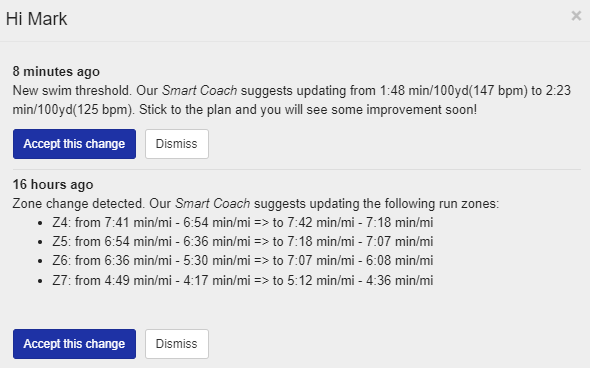The height and width of the screenshot is (368, 590).
Task: Accept the new swim threshold change
Action: click(74, 144)
